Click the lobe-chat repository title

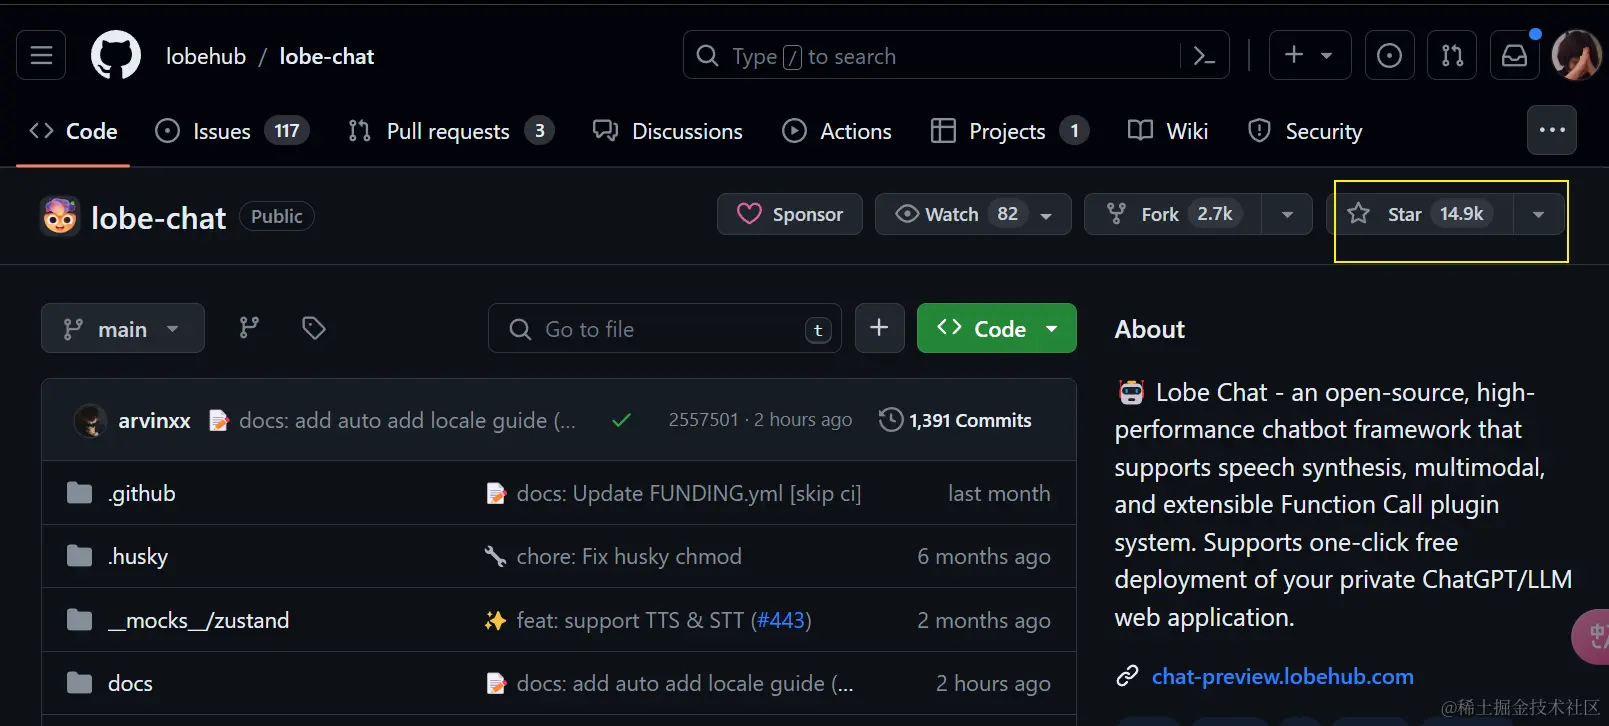(158, 218)
